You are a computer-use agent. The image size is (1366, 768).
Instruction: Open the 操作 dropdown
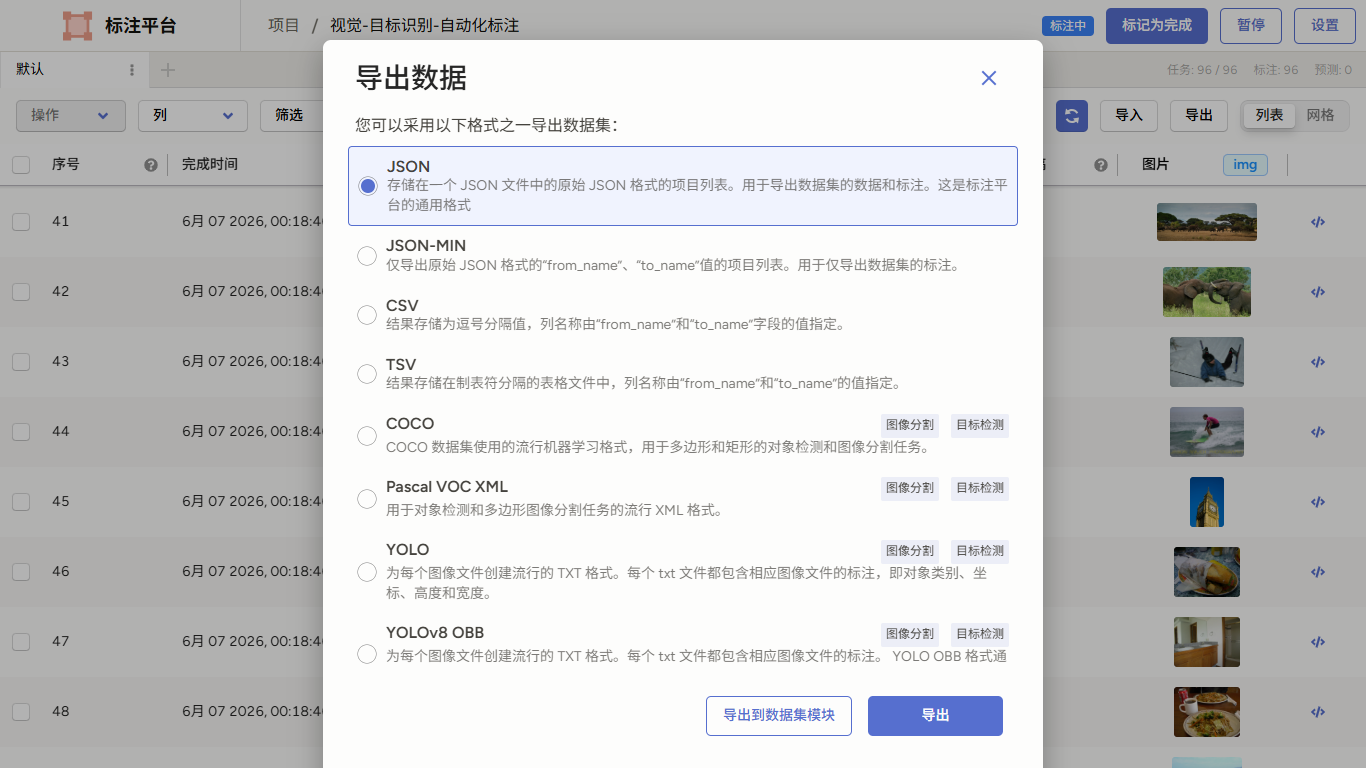71,116
